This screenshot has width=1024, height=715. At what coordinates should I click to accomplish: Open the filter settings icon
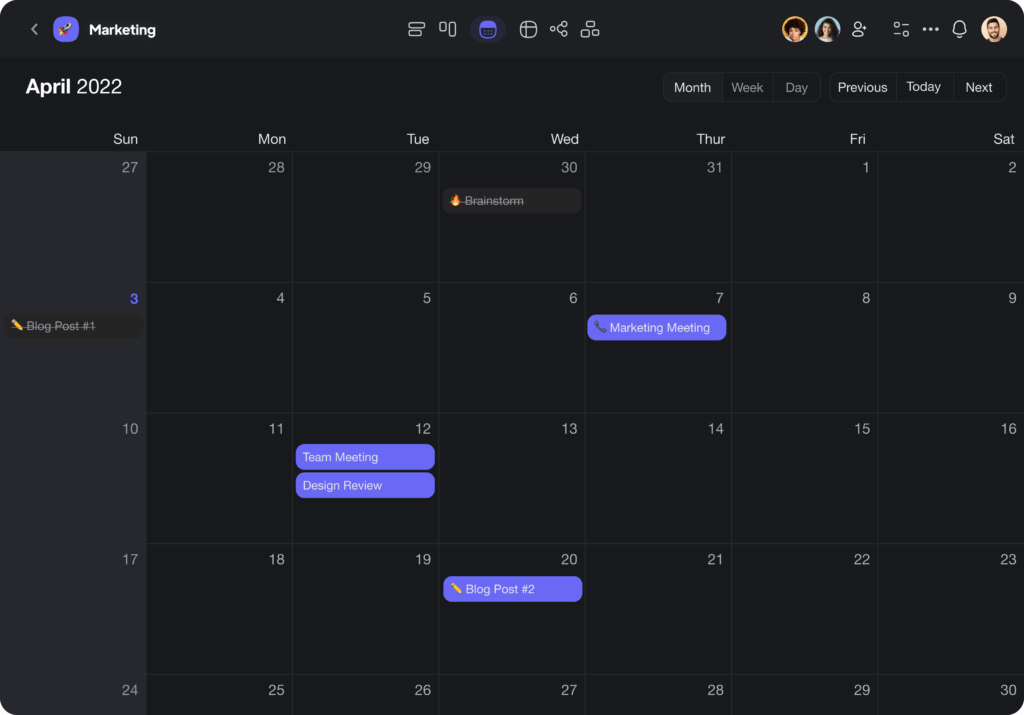point(900,29)
